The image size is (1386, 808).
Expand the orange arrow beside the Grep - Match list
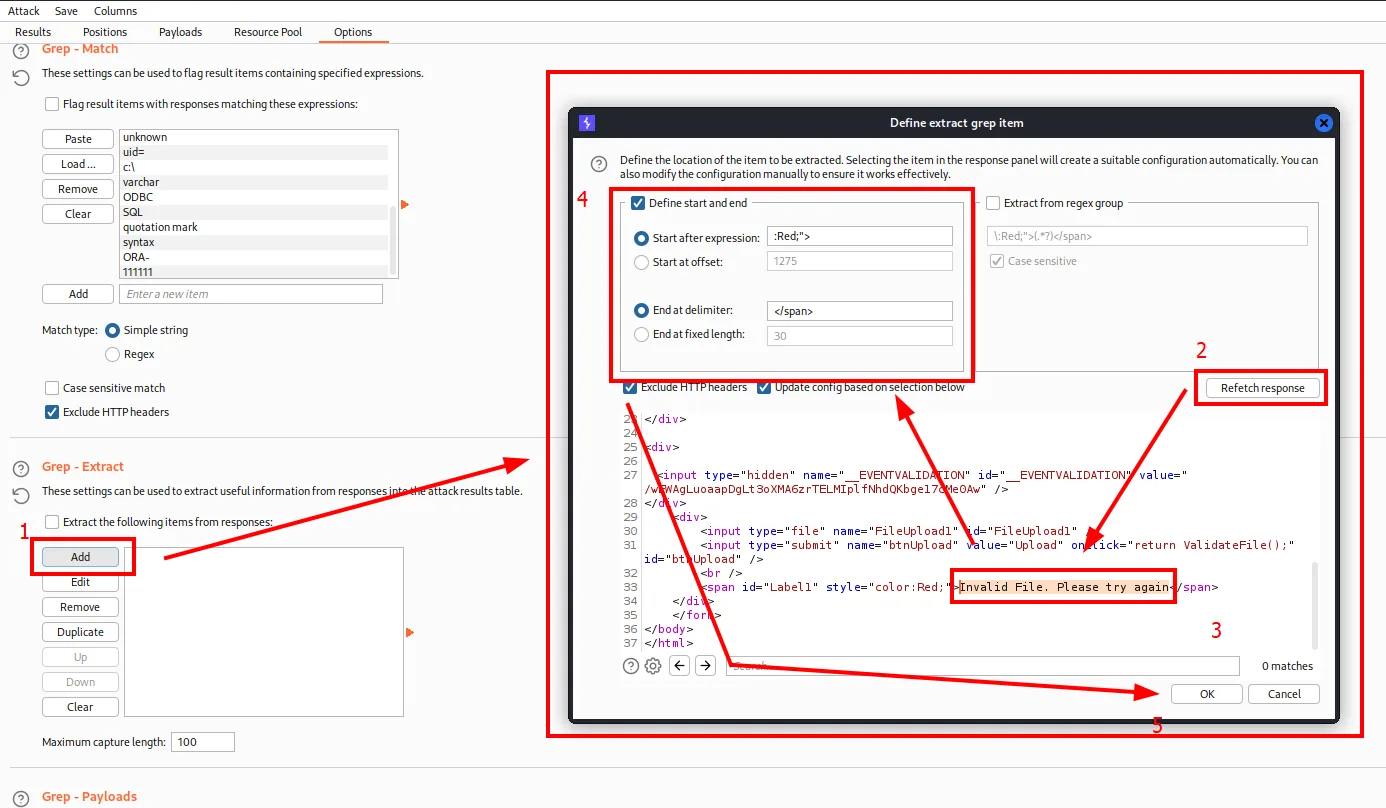click(x=405, y=205)
